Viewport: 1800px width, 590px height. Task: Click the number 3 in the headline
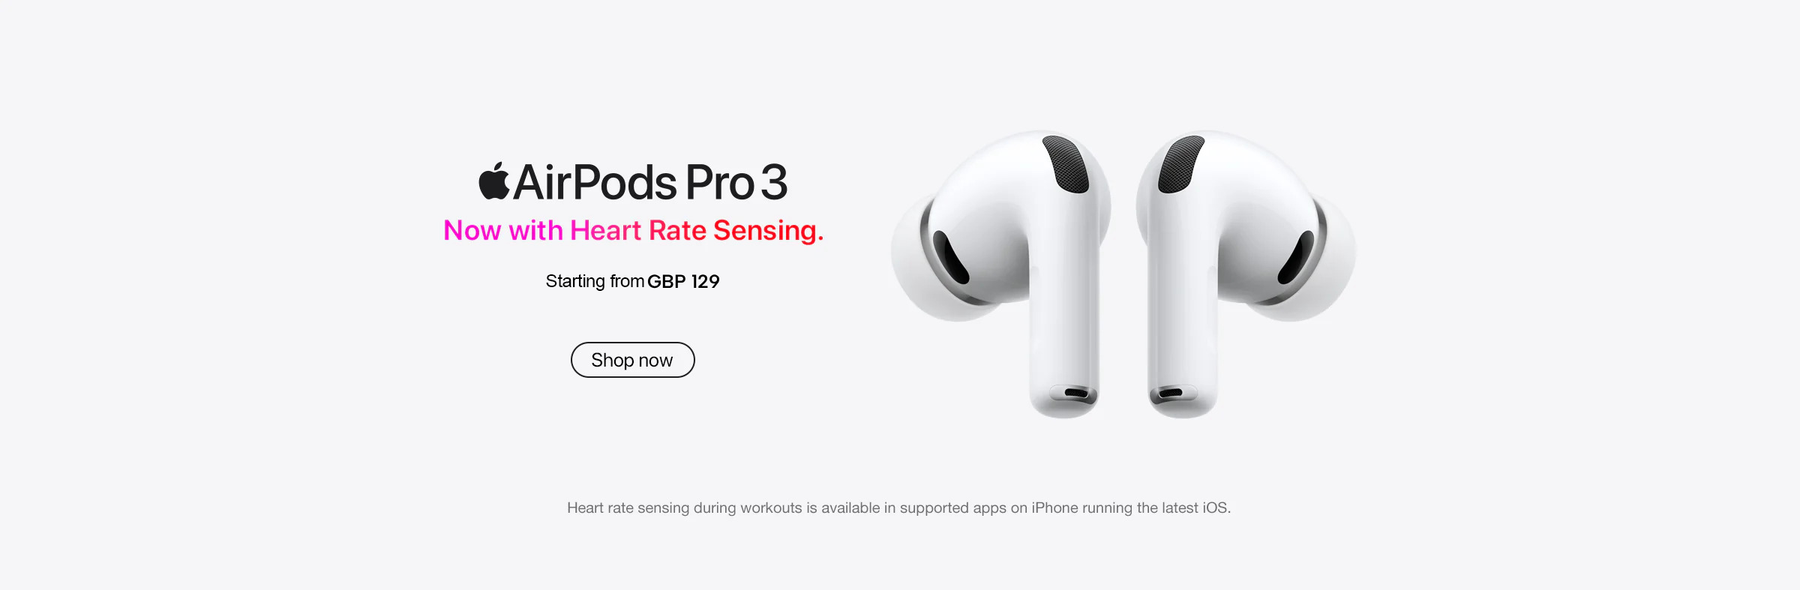coord(774,183)
